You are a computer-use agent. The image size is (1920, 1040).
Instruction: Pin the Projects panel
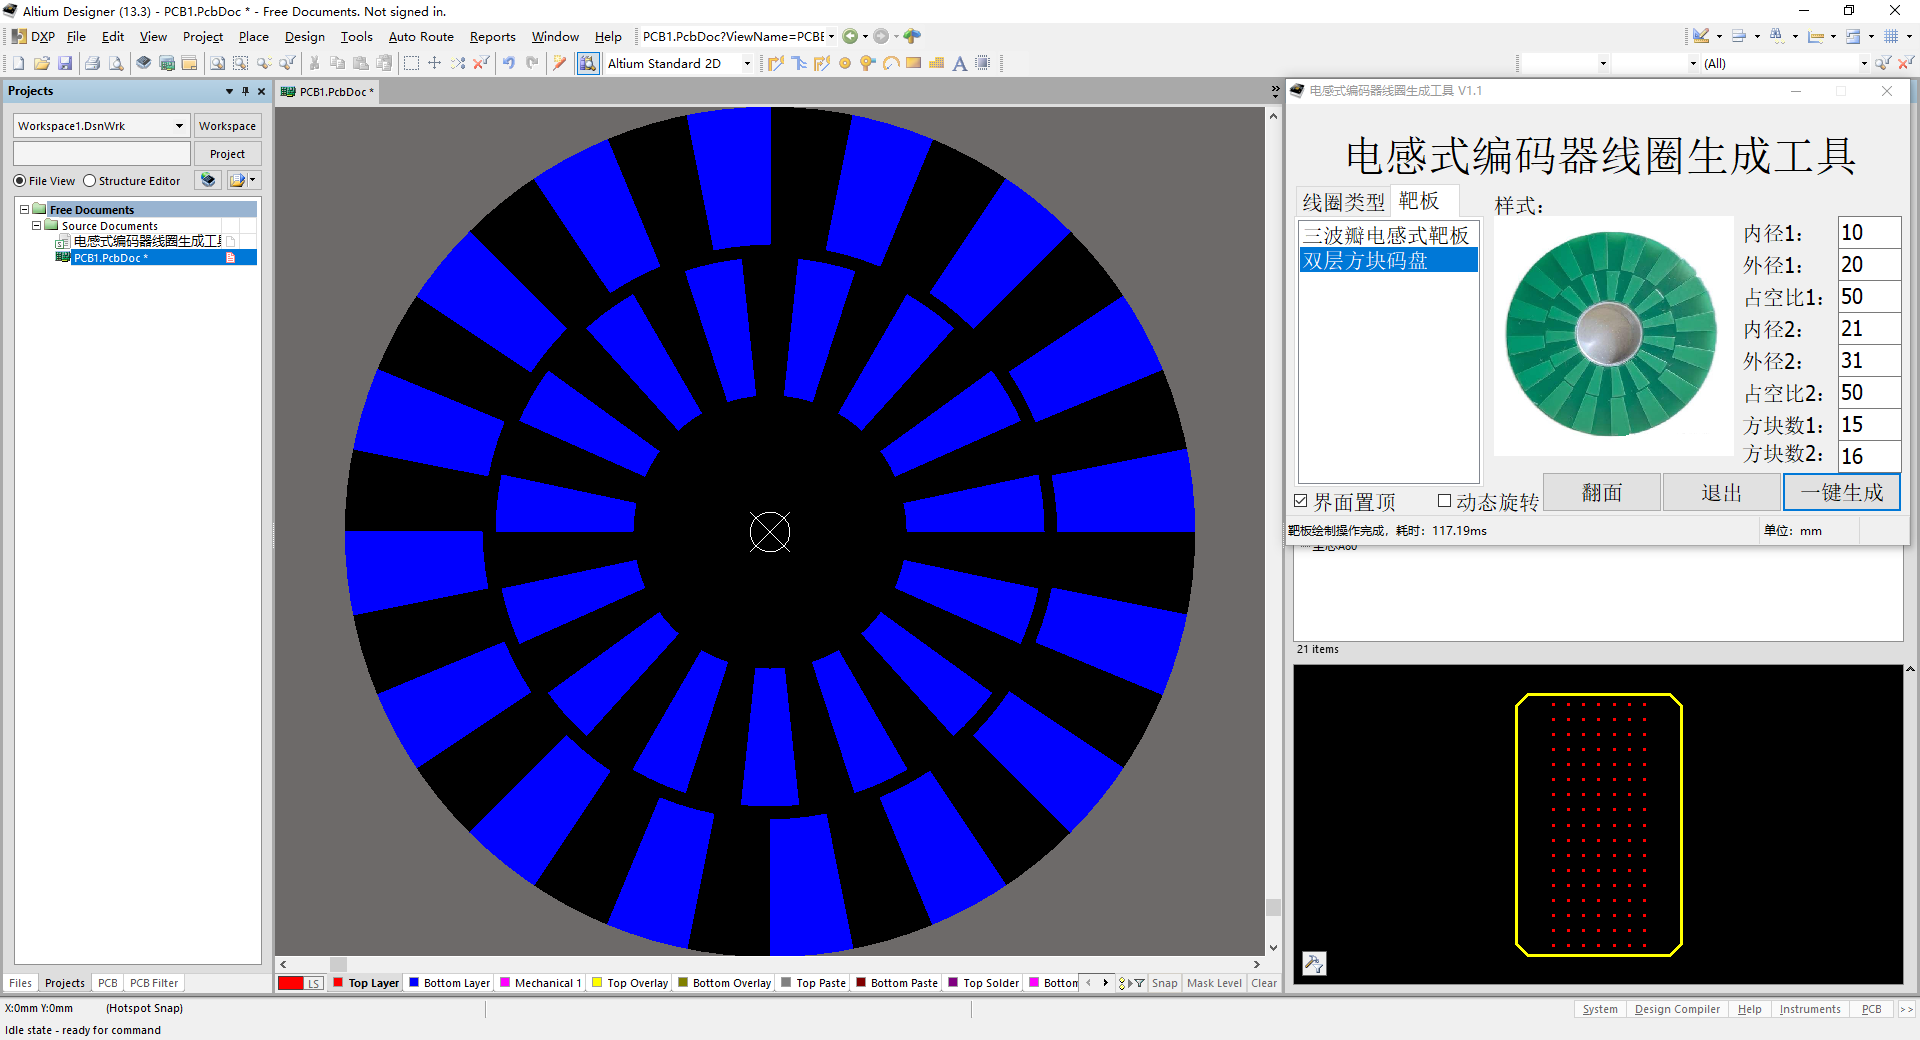[246, 91]
